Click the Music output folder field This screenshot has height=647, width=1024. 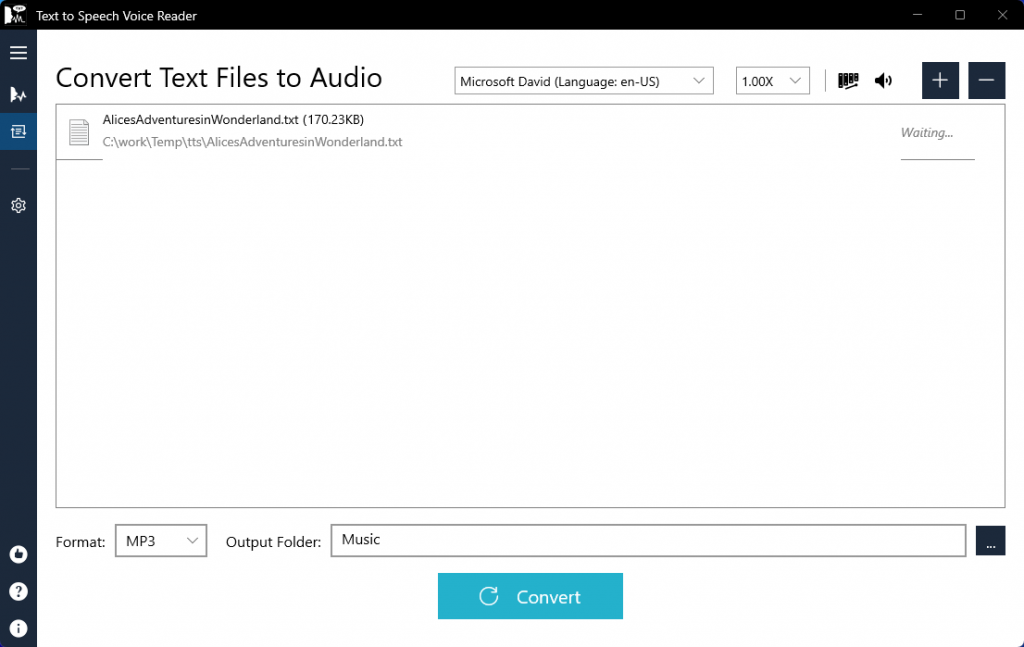pos(648,541)
